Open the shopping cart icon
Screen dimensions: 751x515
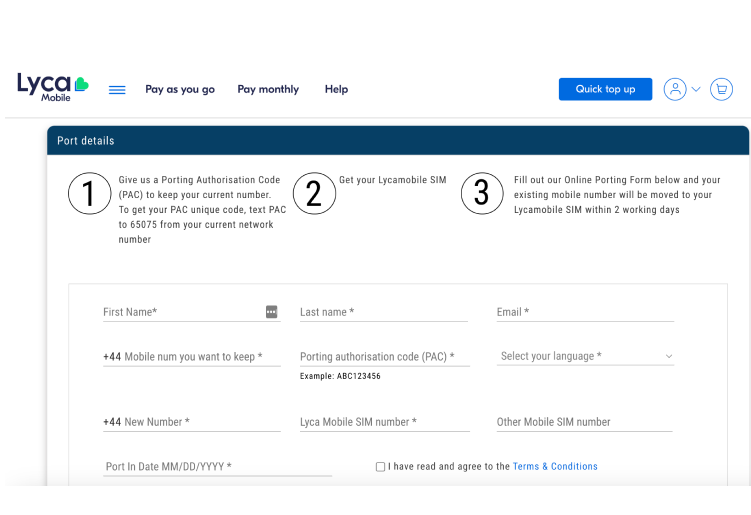pos(721,89)
